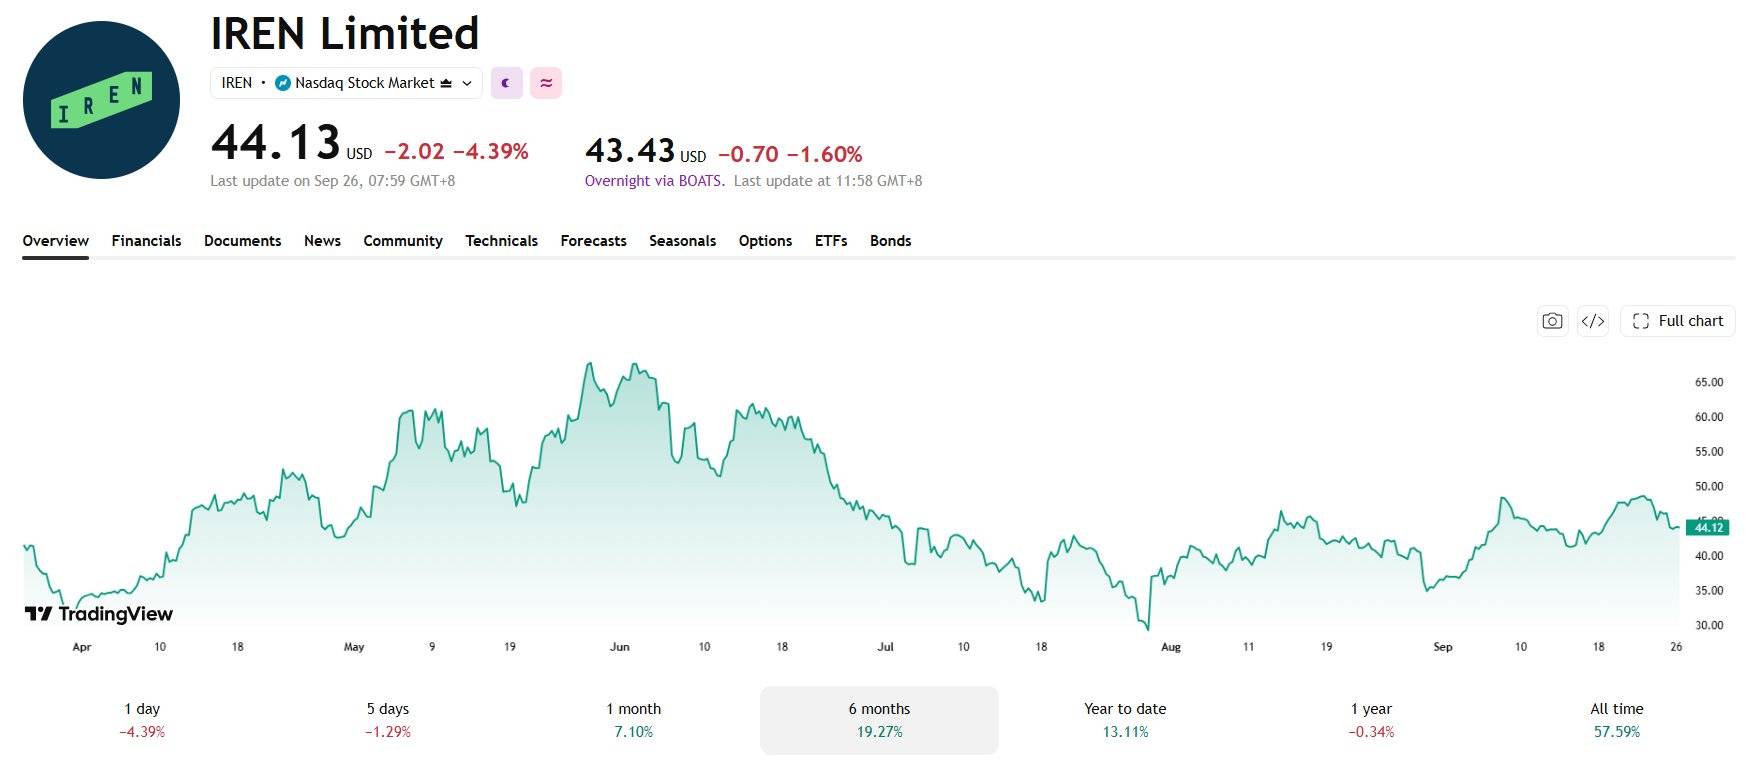Open the Full chart view
The width and height of the screenshot is (1760, 780).
[x=1678, y=321]
